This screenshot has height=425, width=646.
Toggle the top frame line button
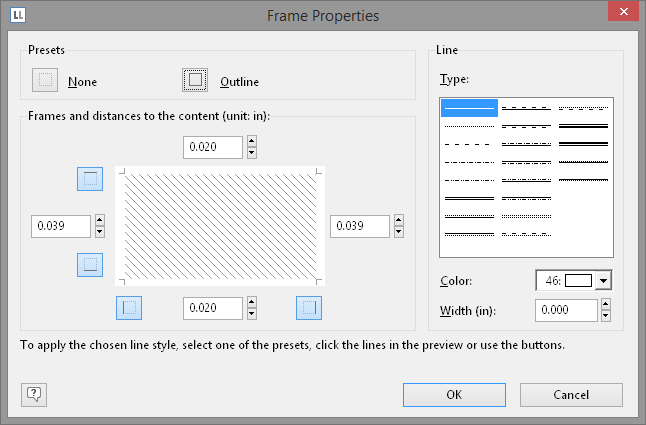[x=90, y=179]
